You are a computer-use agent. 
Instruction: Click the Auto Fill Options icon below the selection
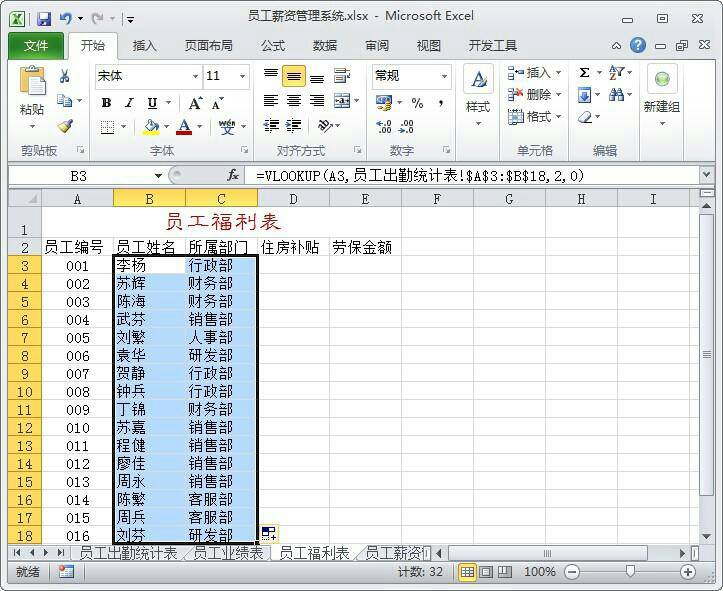point(269,534)
